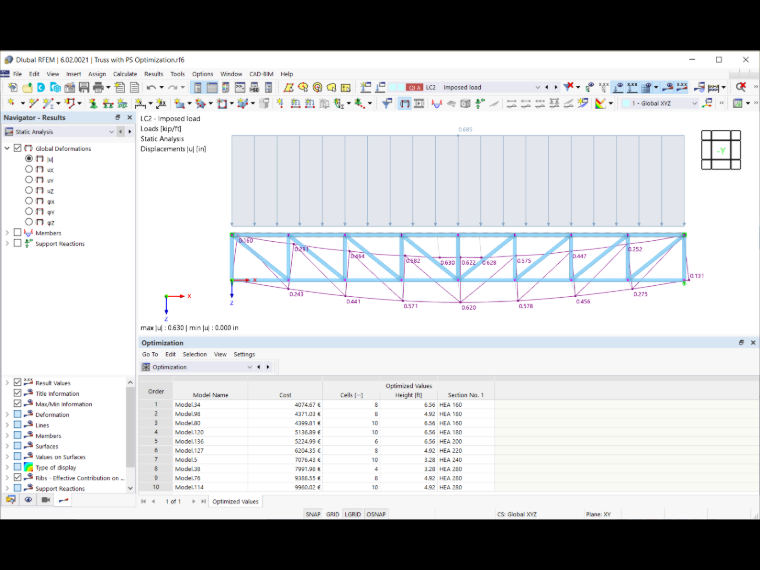Click the Save diskette icon
This screenshot has width=760, height=570.
pyautogui.click(x=84, y=87)
